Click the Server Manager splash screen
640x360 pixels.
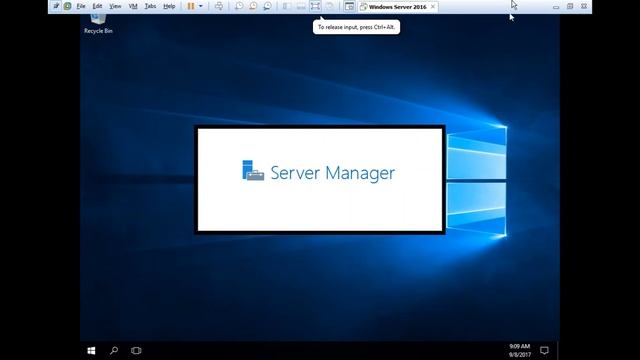320,180
